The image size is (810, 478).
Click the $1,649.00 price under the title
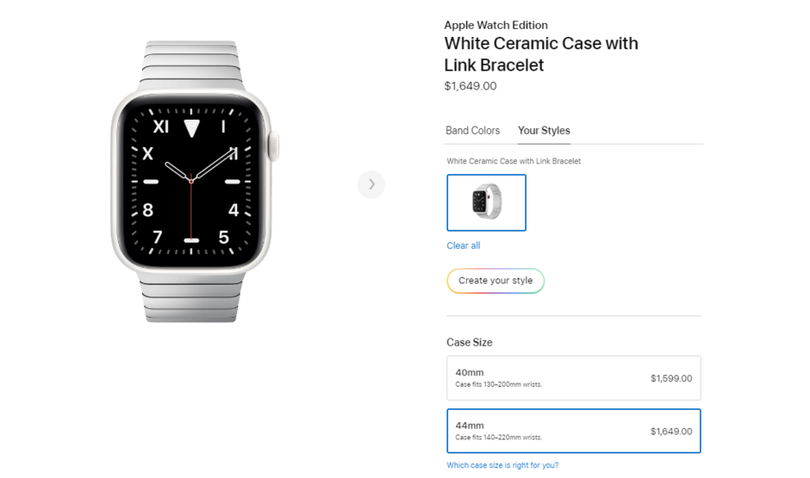[x=470, y=86]
